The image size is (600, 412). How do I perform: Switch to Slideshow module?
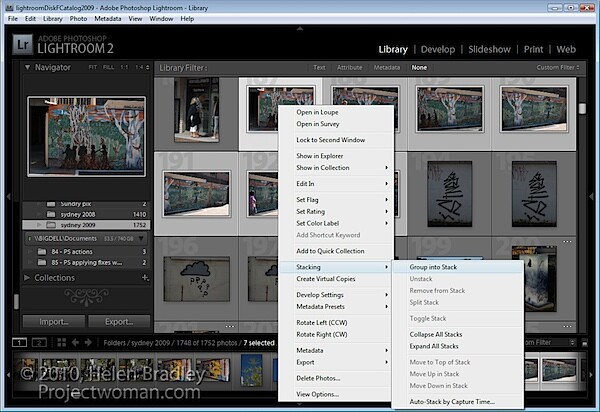(x=489, y=49)
